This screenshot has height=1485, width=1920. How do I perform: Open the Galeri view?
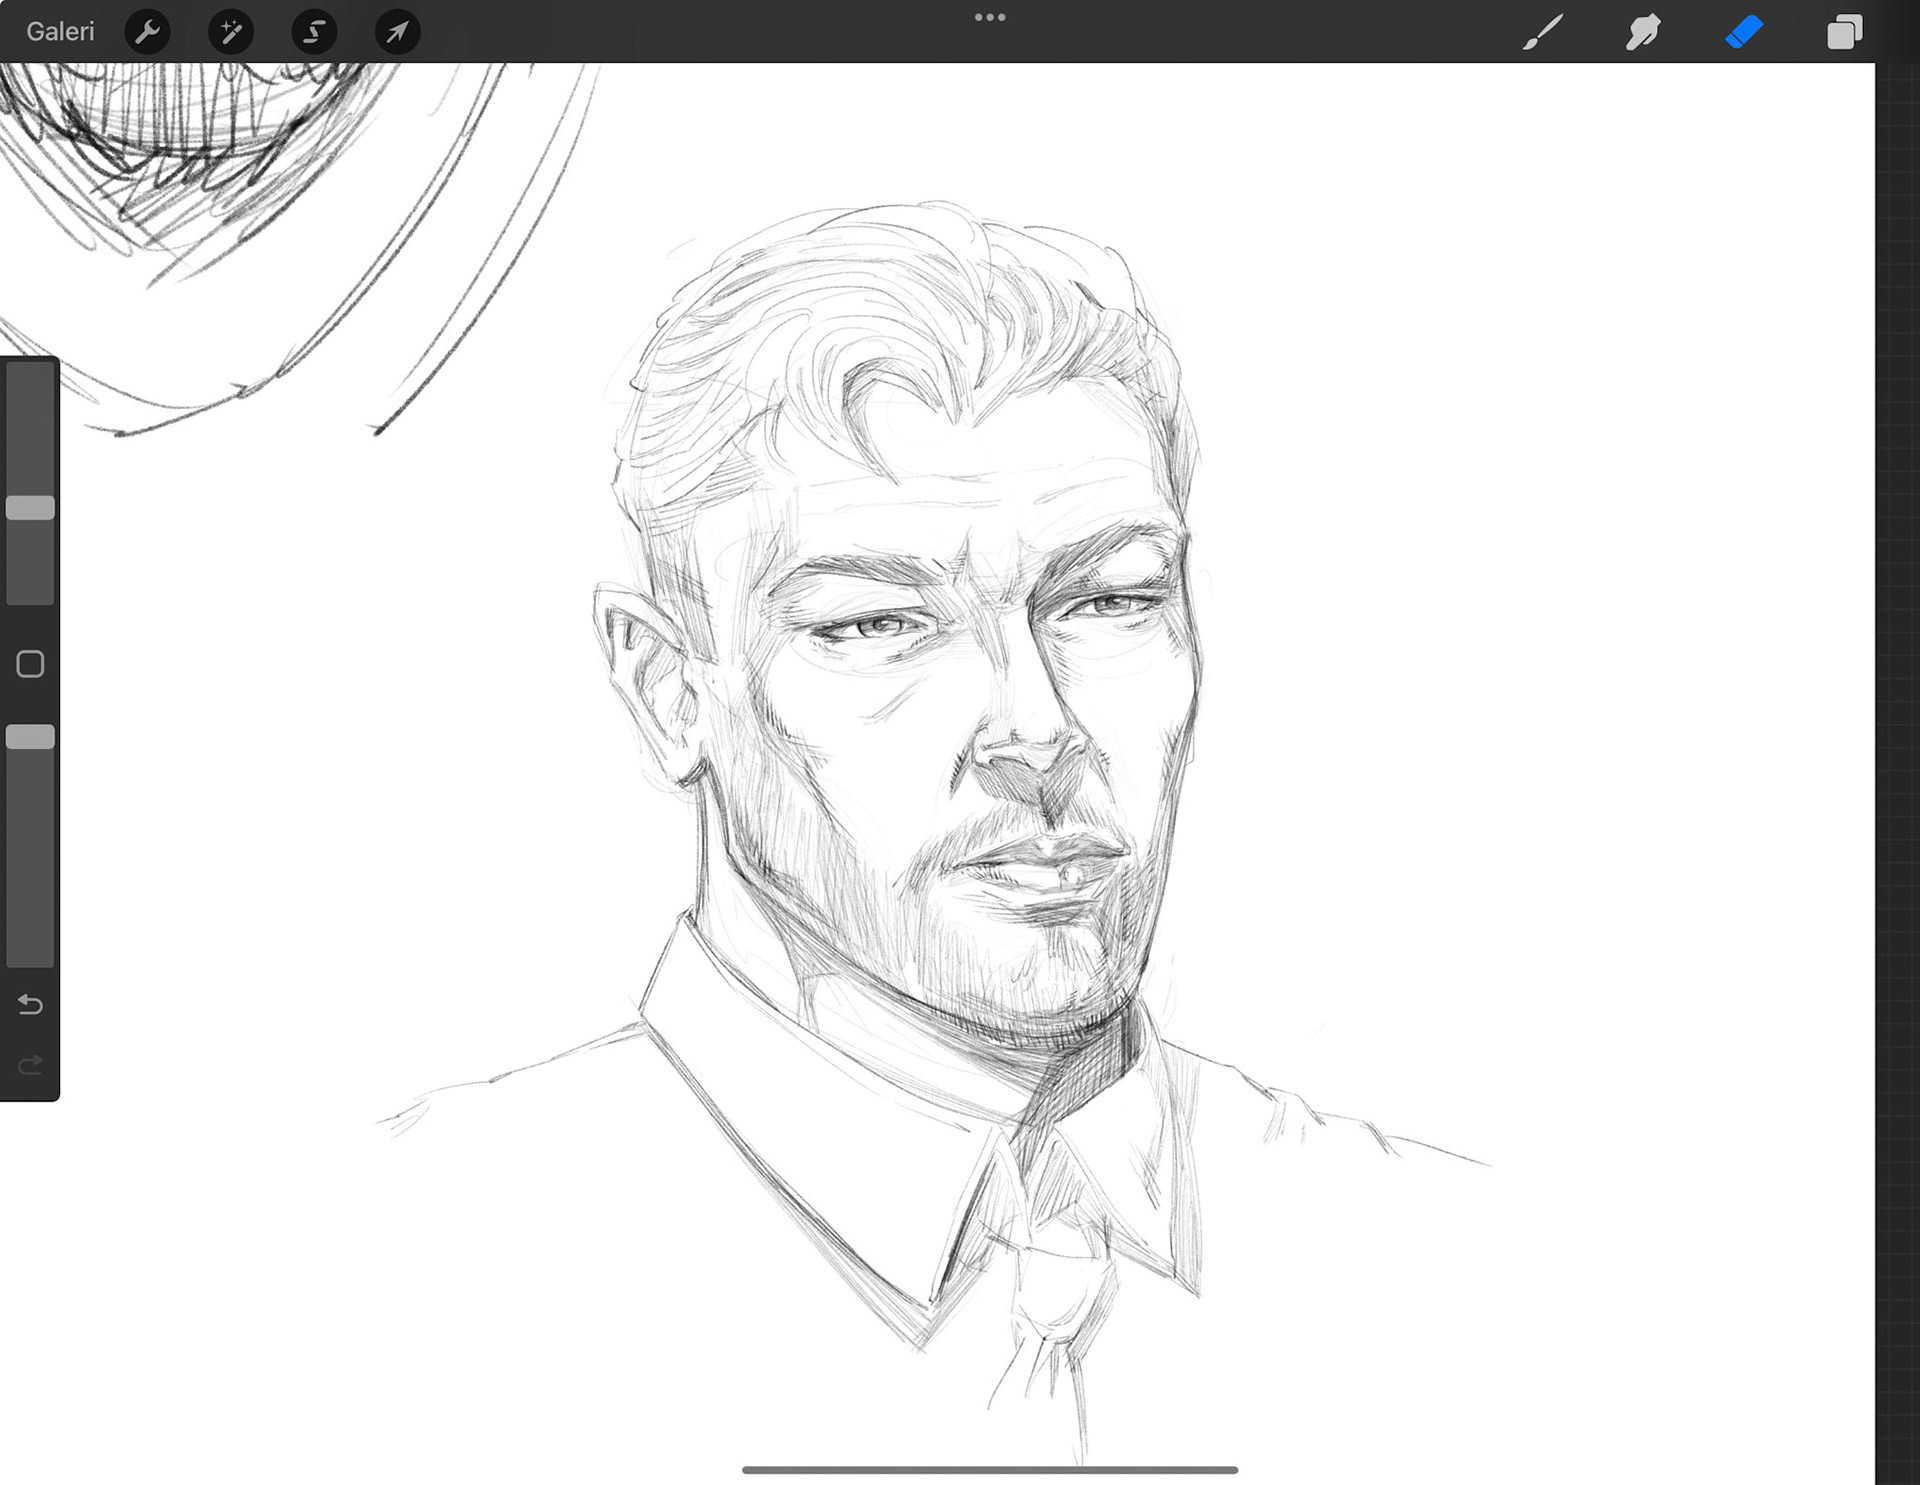[x=60, y=32]
